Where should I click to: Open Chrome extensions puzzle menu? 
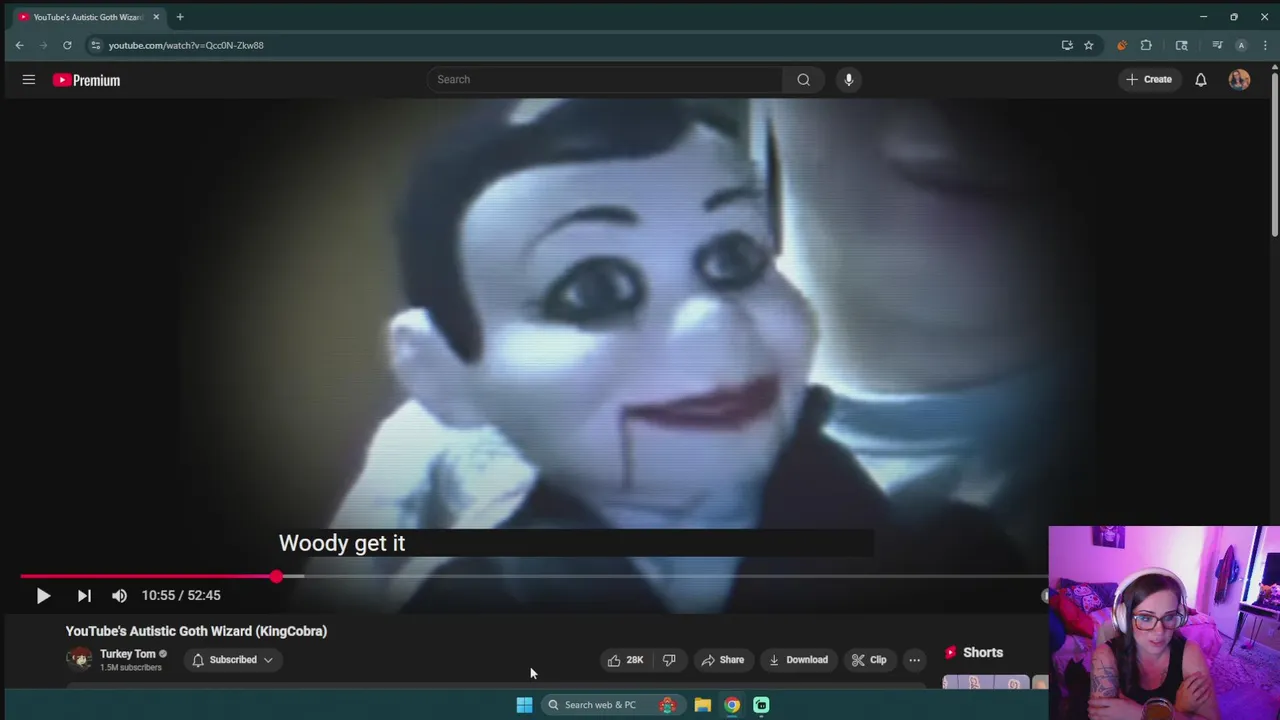pos(1146,45)
